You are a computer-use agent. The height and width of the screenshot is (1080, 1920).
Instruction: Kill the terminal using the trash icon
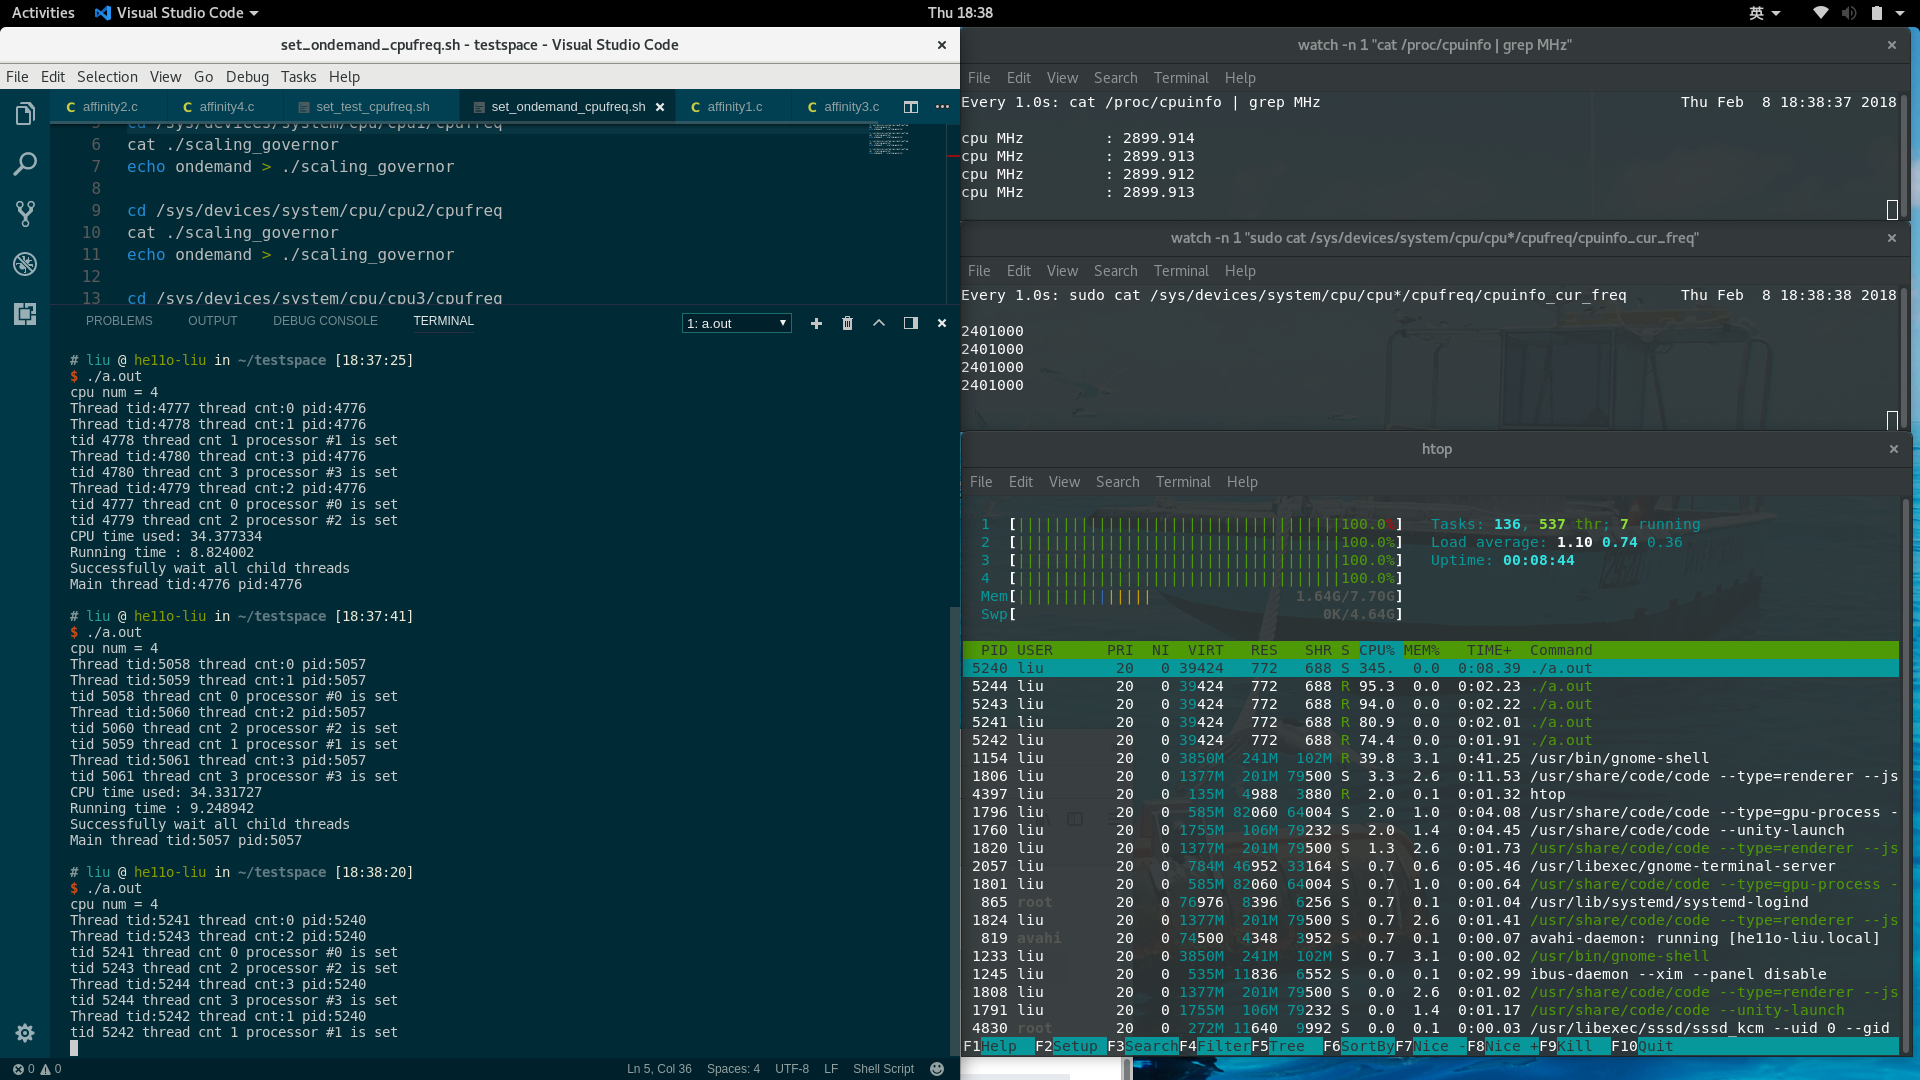[x=847, y=322]
